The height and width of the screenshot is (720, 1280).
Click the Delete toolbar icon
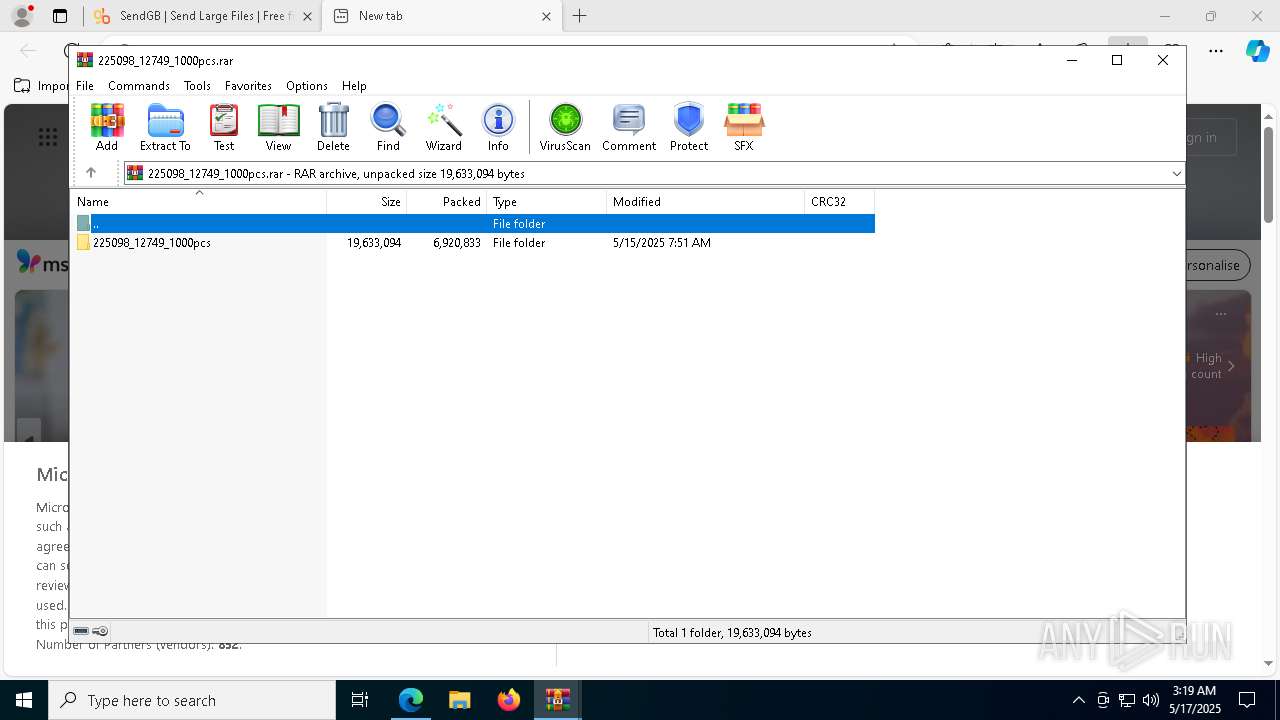coord(333,127)
